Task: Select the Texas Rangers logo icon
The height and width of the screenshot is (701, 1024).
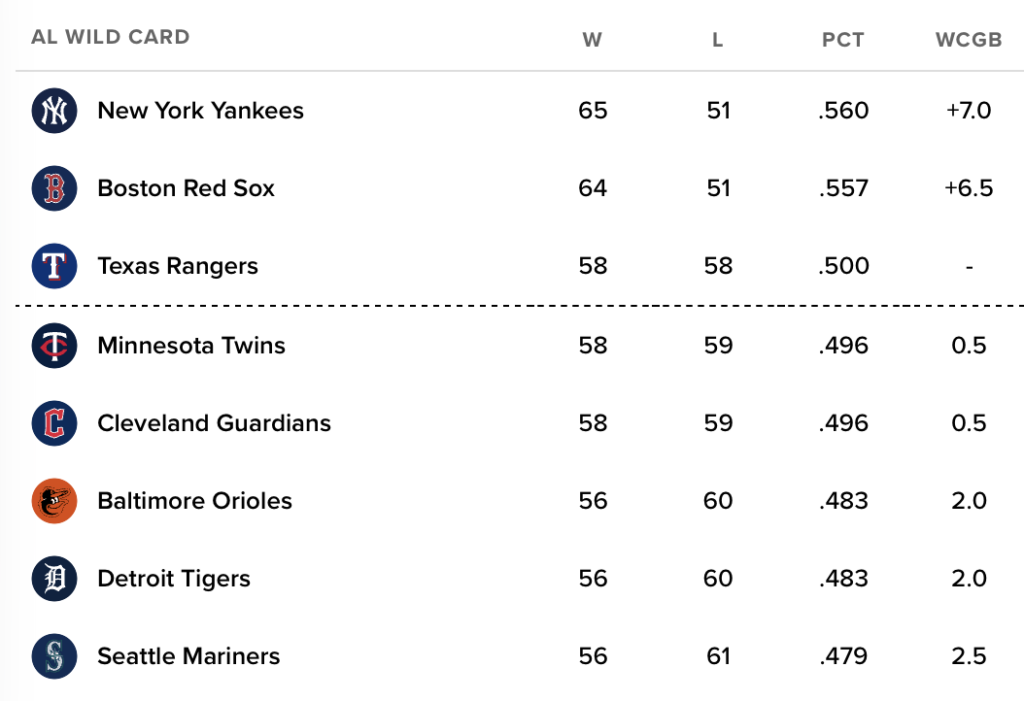Action: point(54,266)
